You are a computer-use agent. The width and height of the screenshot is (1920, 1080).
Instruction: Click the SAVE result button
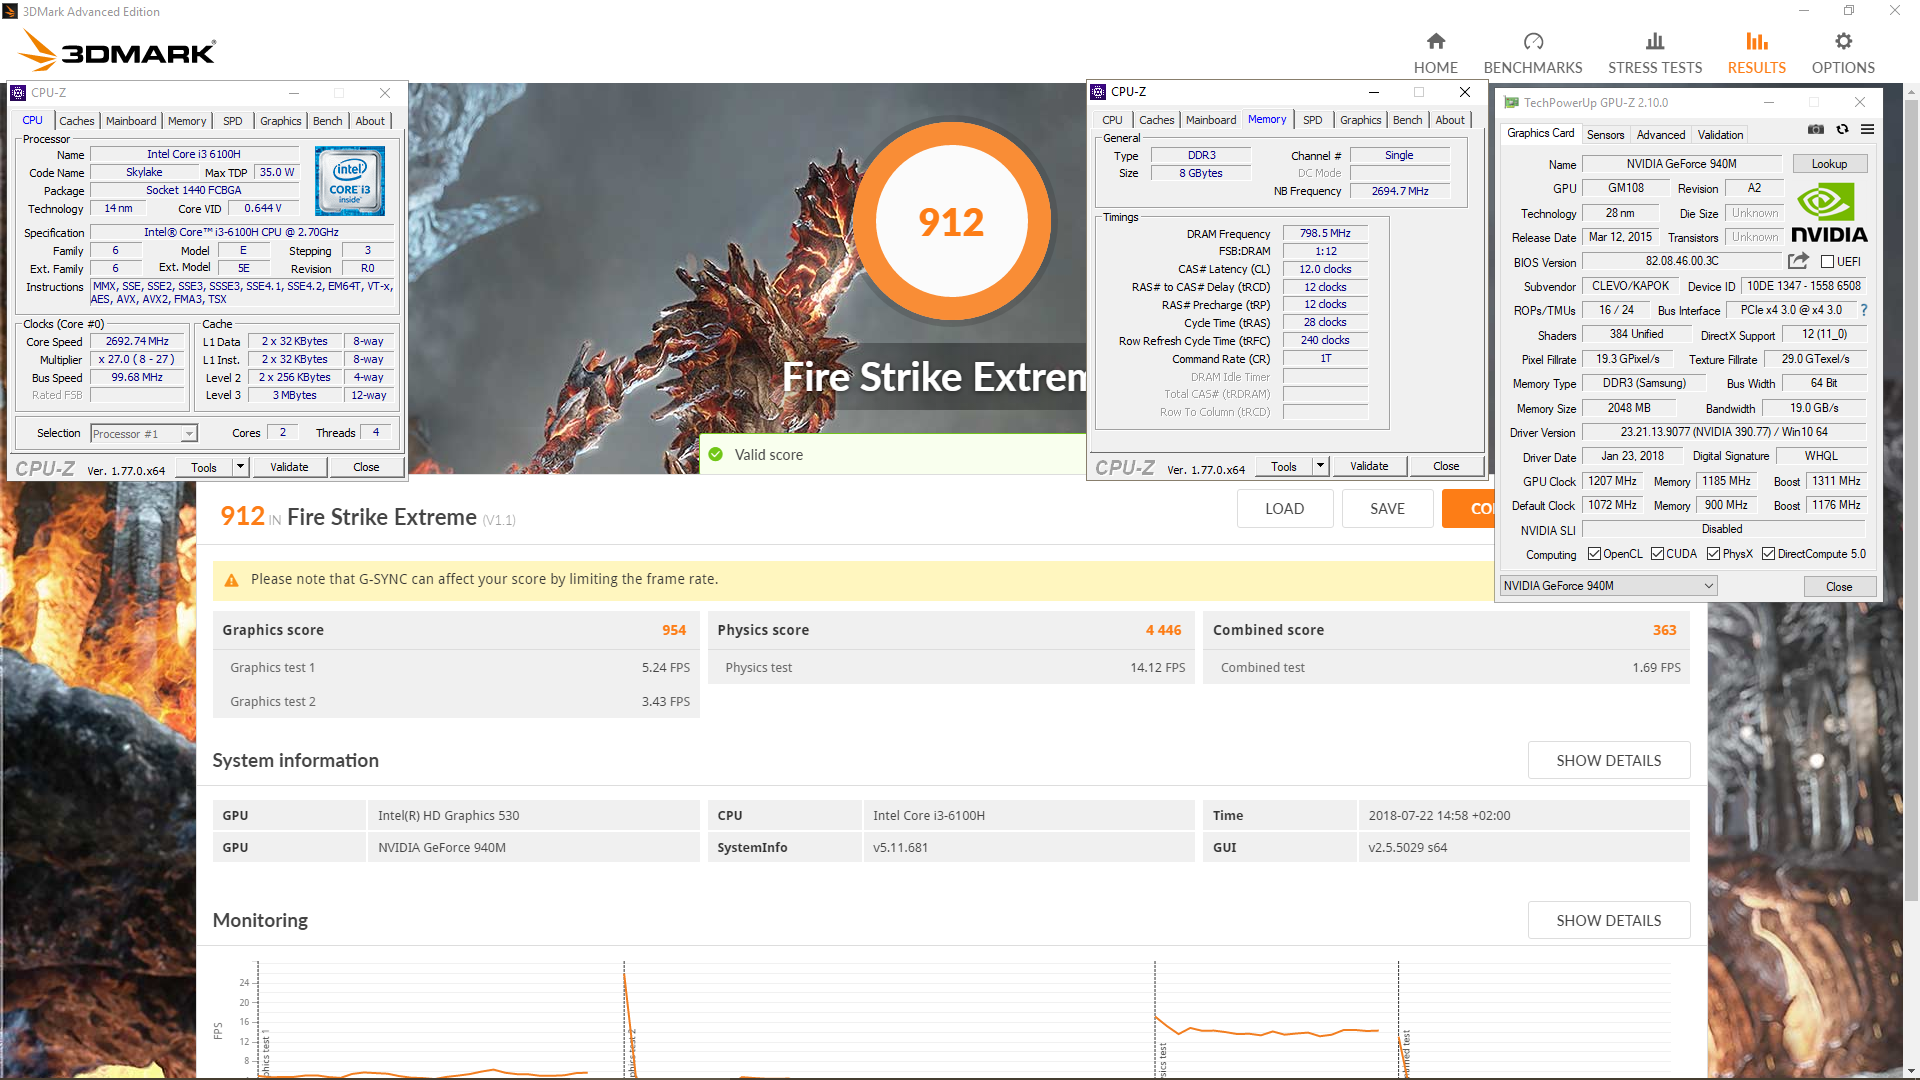1387,509
